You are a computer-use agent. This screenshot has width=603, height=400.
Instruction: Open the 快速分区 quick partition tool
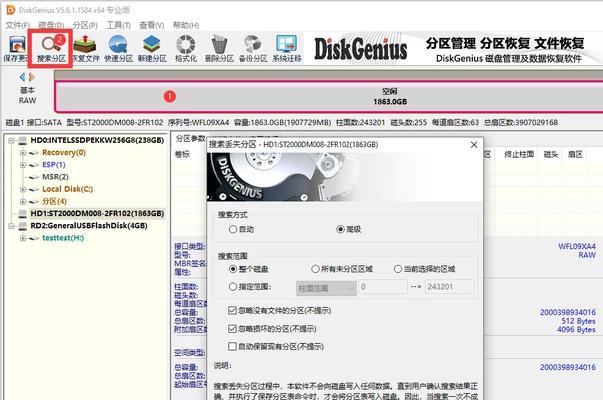[x=118, y=49]
